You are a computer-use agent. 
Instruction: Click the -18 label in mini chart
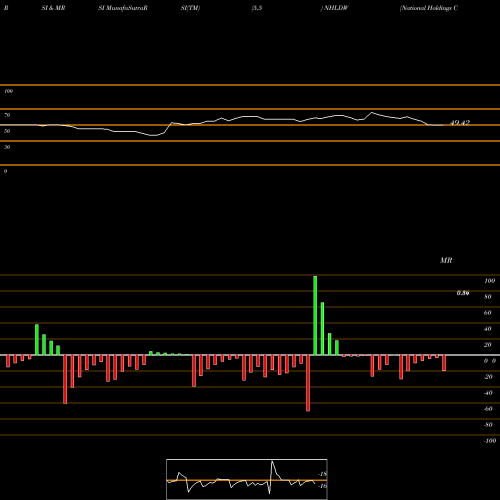pos(322,474)
